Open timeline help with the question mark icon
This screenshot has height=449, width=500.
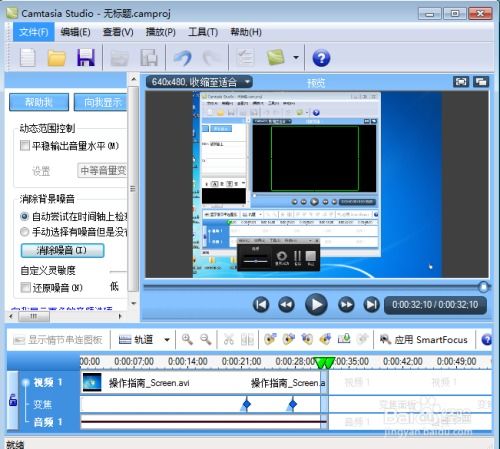pyautogui.click(x=487, y=340)
